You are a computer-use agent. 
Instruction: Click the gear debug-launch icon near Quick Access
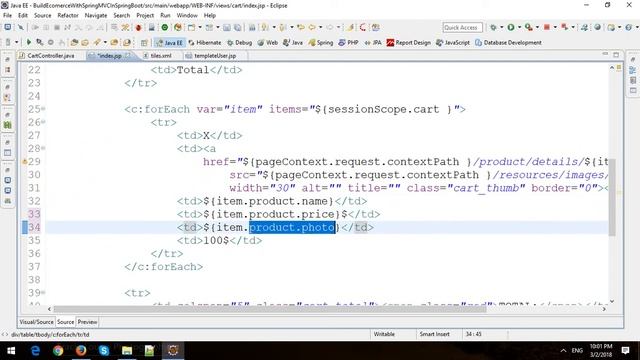point(493,27)
